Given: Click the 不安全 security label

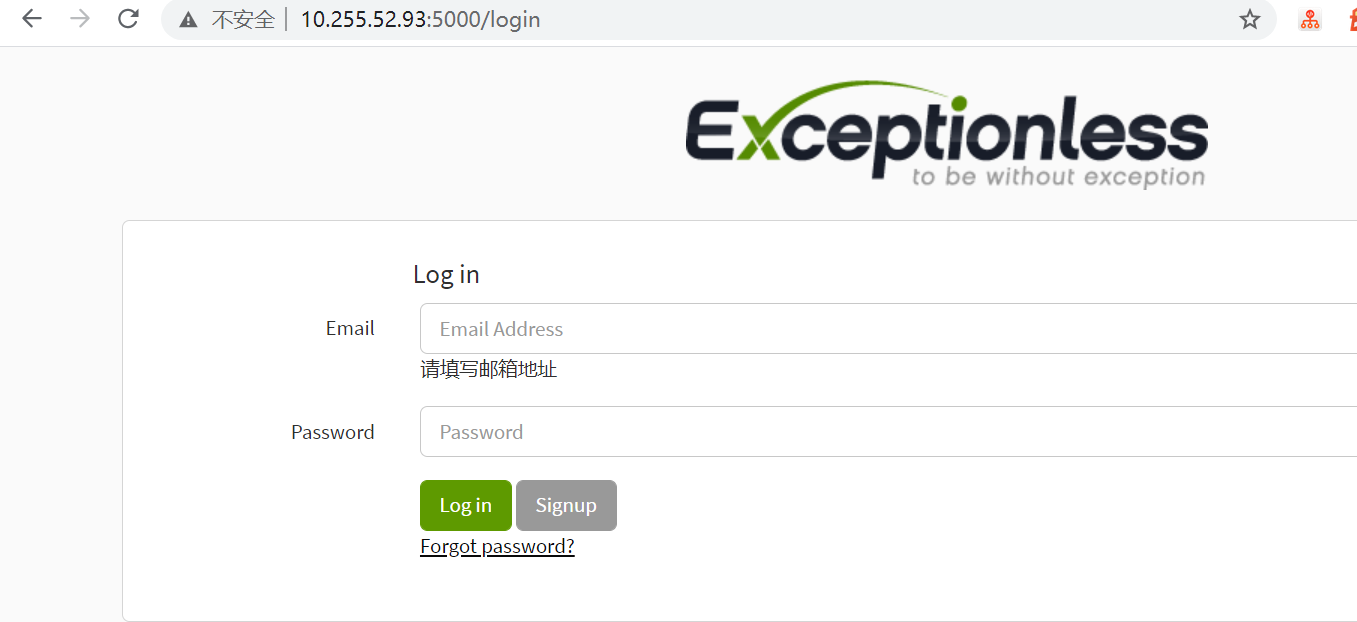Looking at the screenshot, I should click(x=243, y=20).
